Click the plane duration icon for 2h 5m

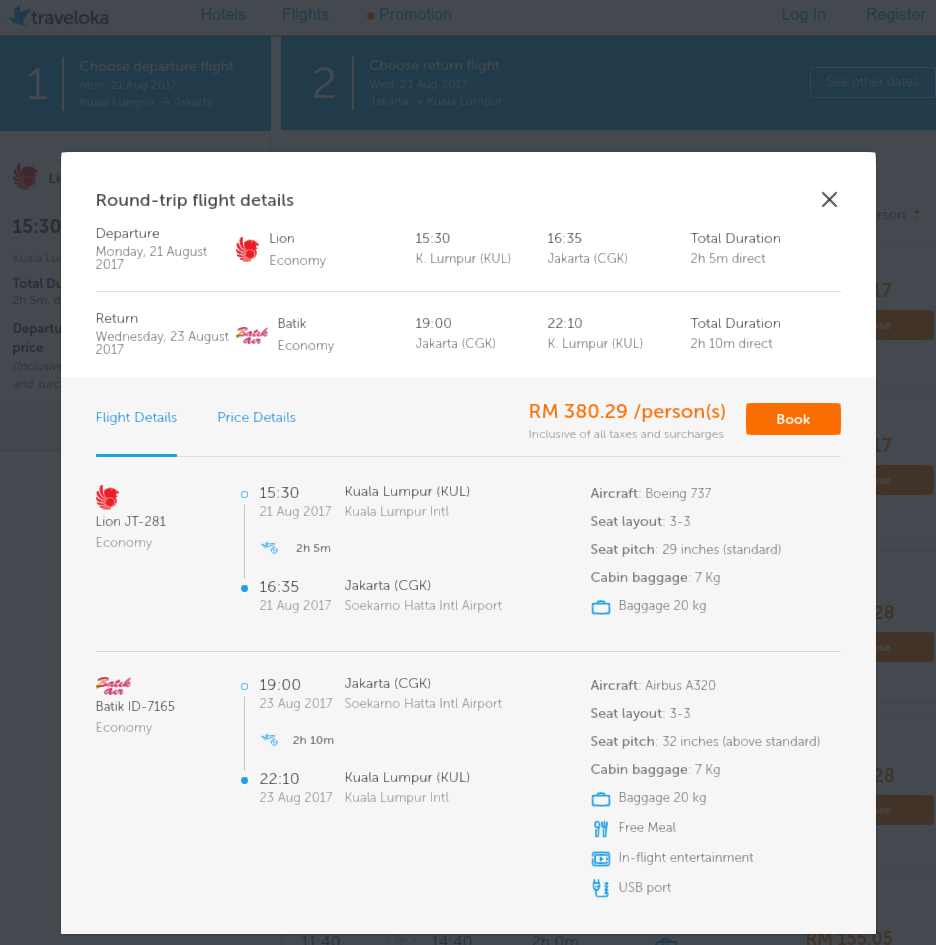(269, 547)
